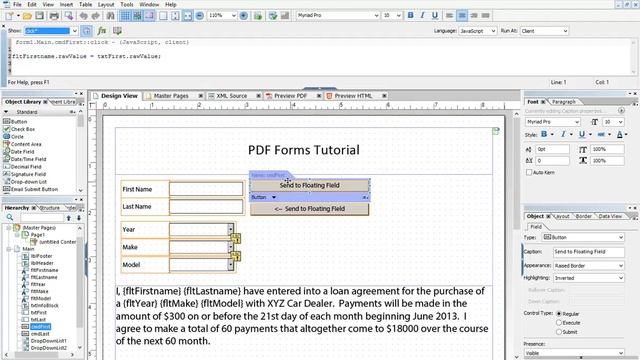The height and width of the screenshot is (360, 640).
Task: Open Find using the binoculars icon
Action: coord(111,16)
